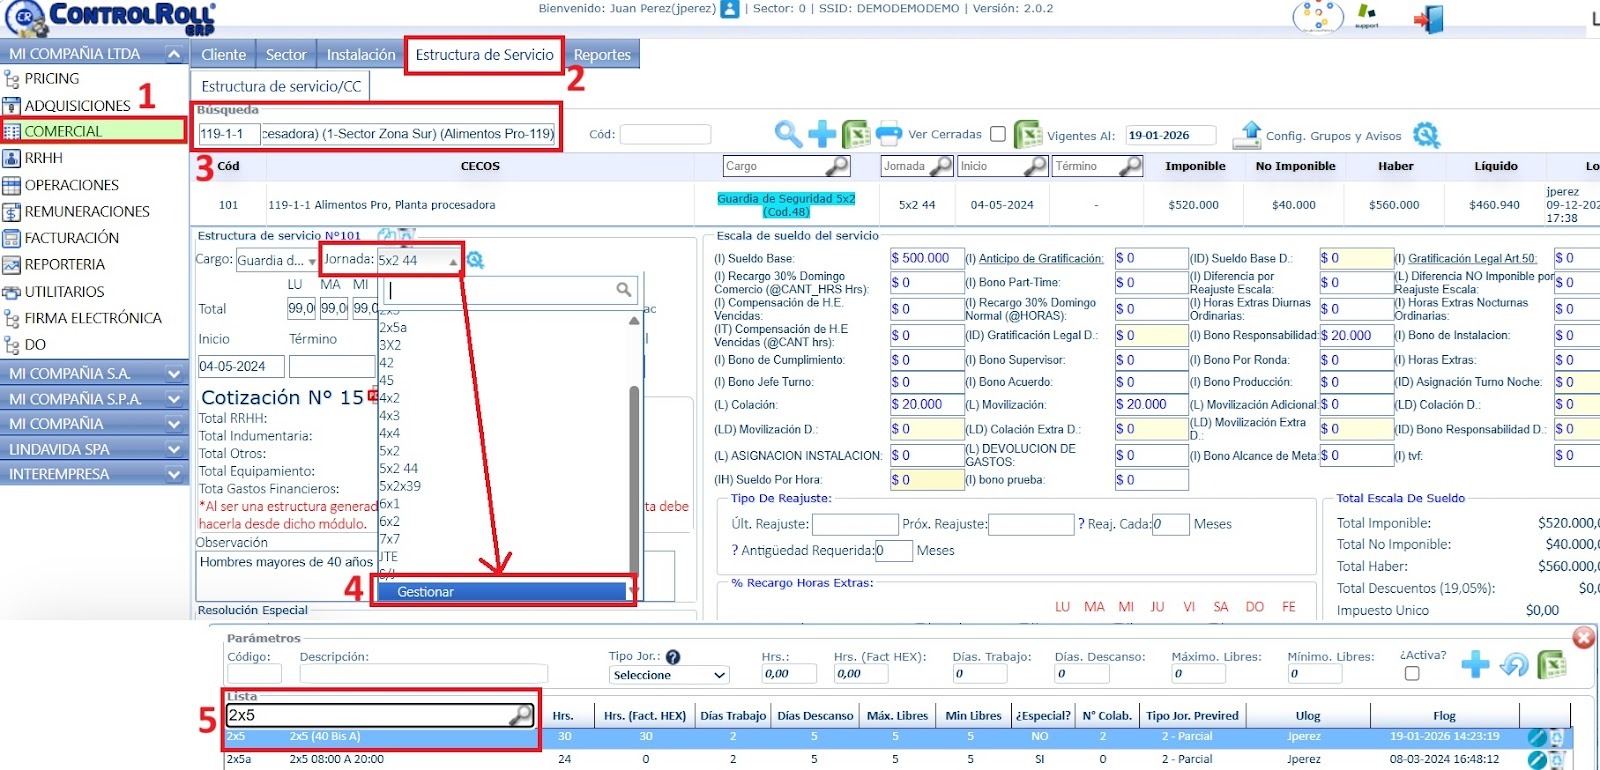Close the Parámetros panel with red X
This screenshot has width=1600, height=770.
(x=1583, y=637)
